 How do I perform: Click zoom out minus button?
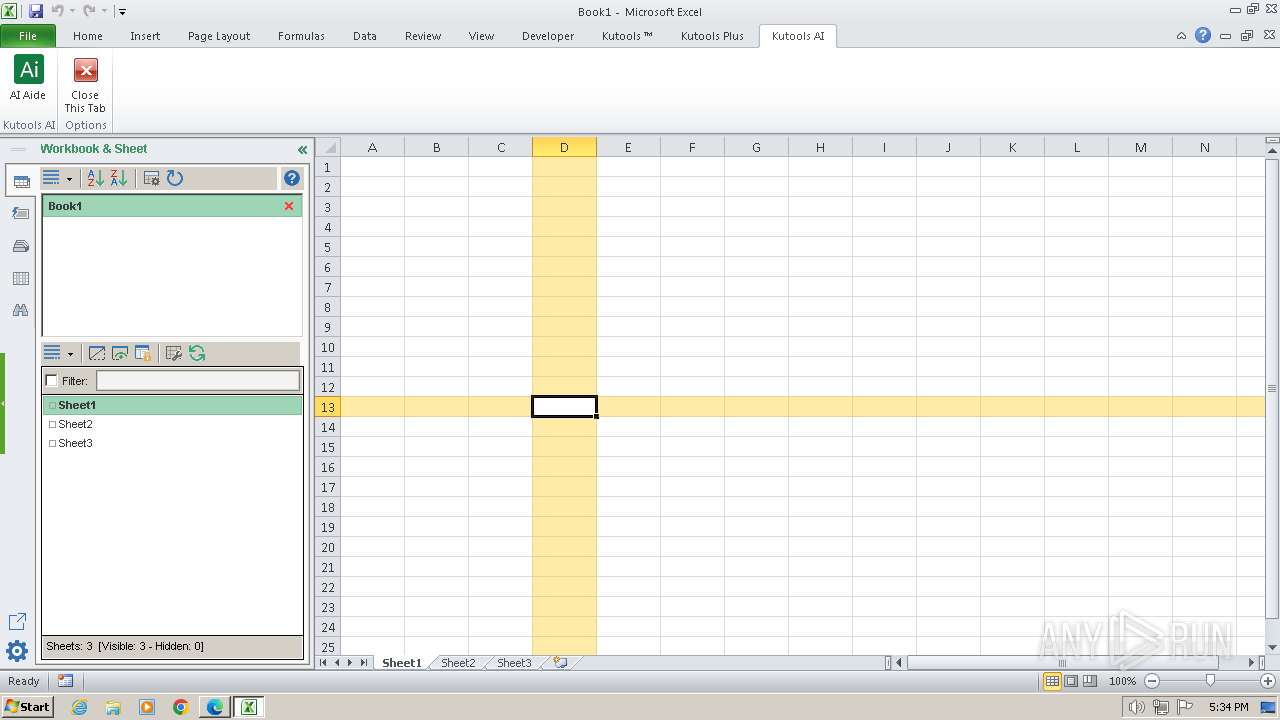(x=1152, y=681)
